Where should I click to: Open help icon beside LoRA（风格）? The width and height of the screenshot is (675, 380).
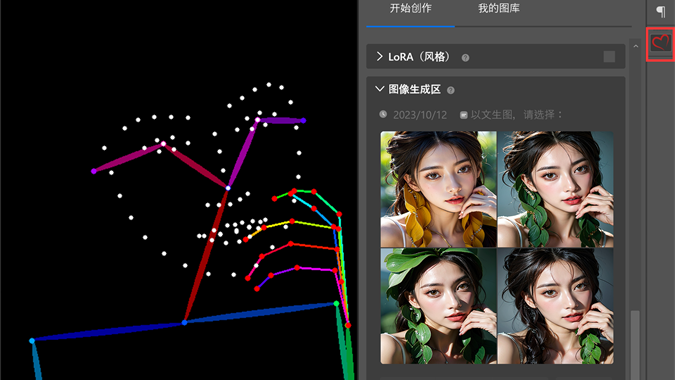tap(465, 58)
